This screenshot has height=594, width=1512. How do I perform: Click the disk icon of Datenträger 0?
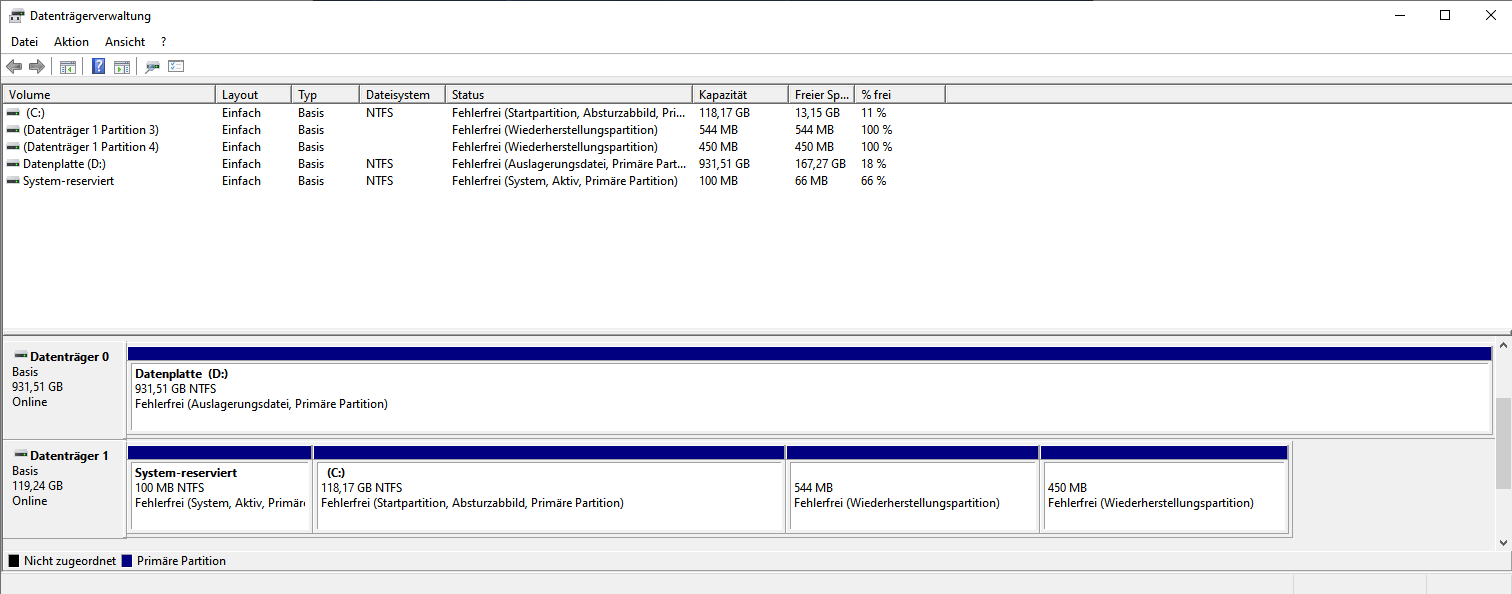[20, 356]
